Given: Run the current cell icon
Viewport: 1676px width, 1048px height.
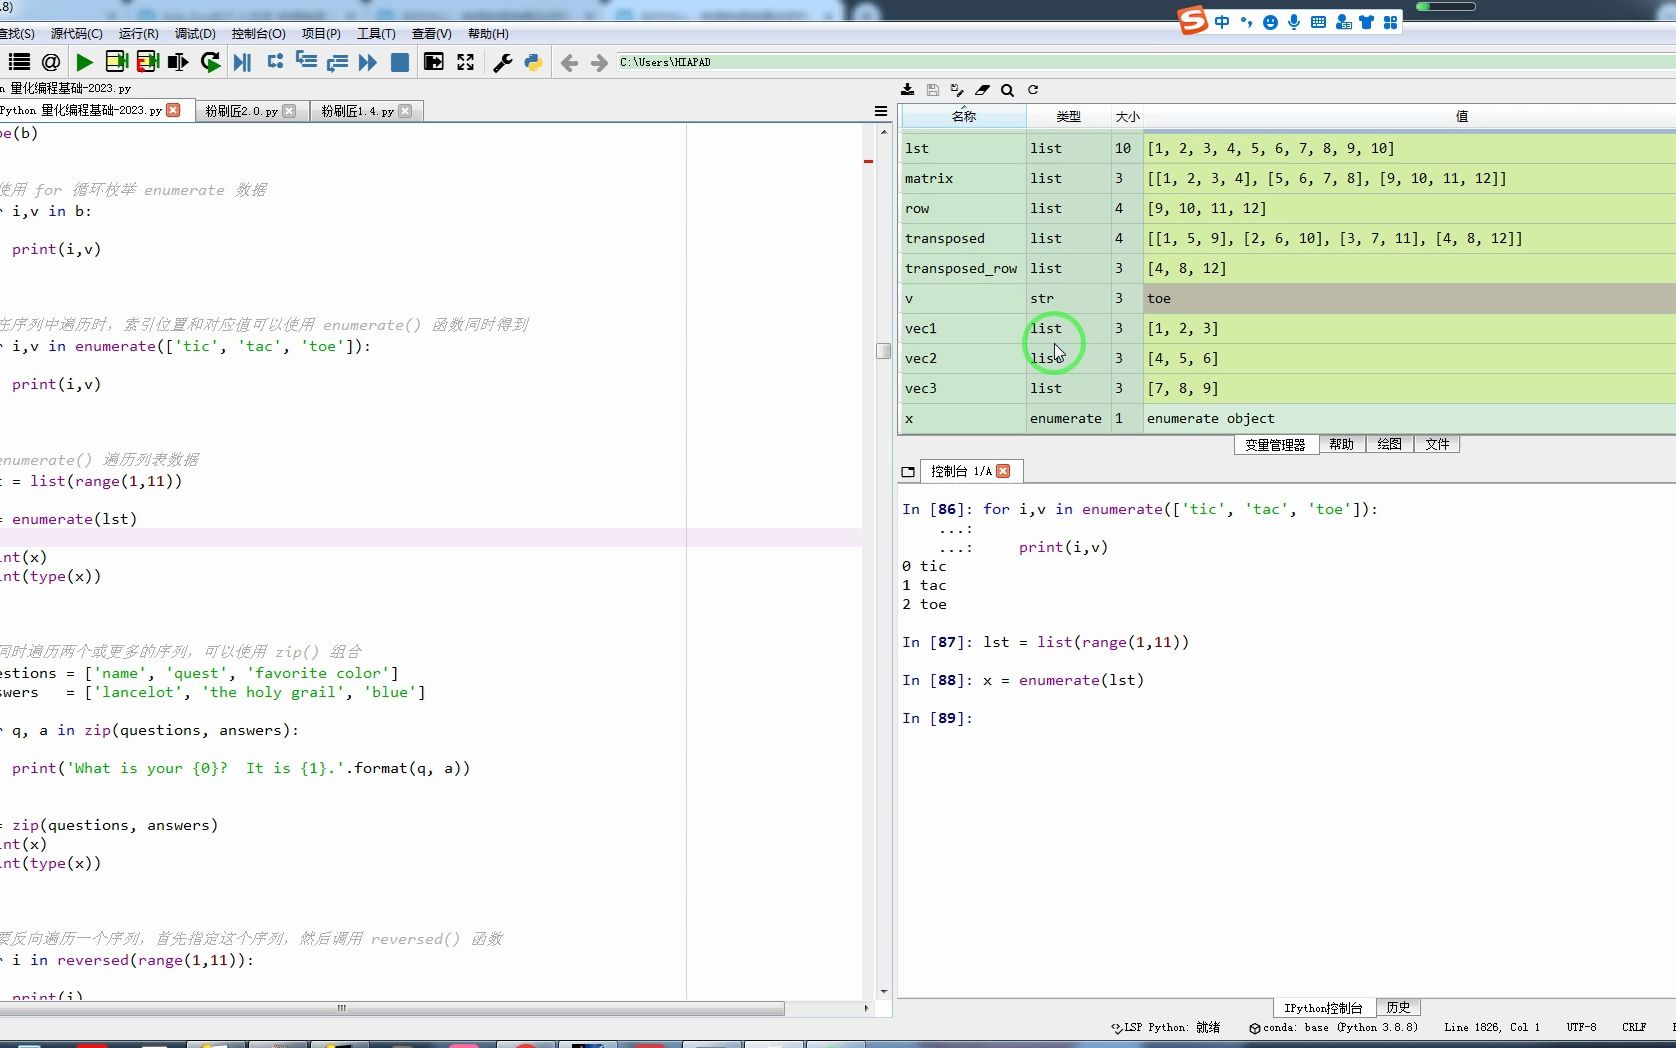Looking at the screenshot, I should point(116,62).
